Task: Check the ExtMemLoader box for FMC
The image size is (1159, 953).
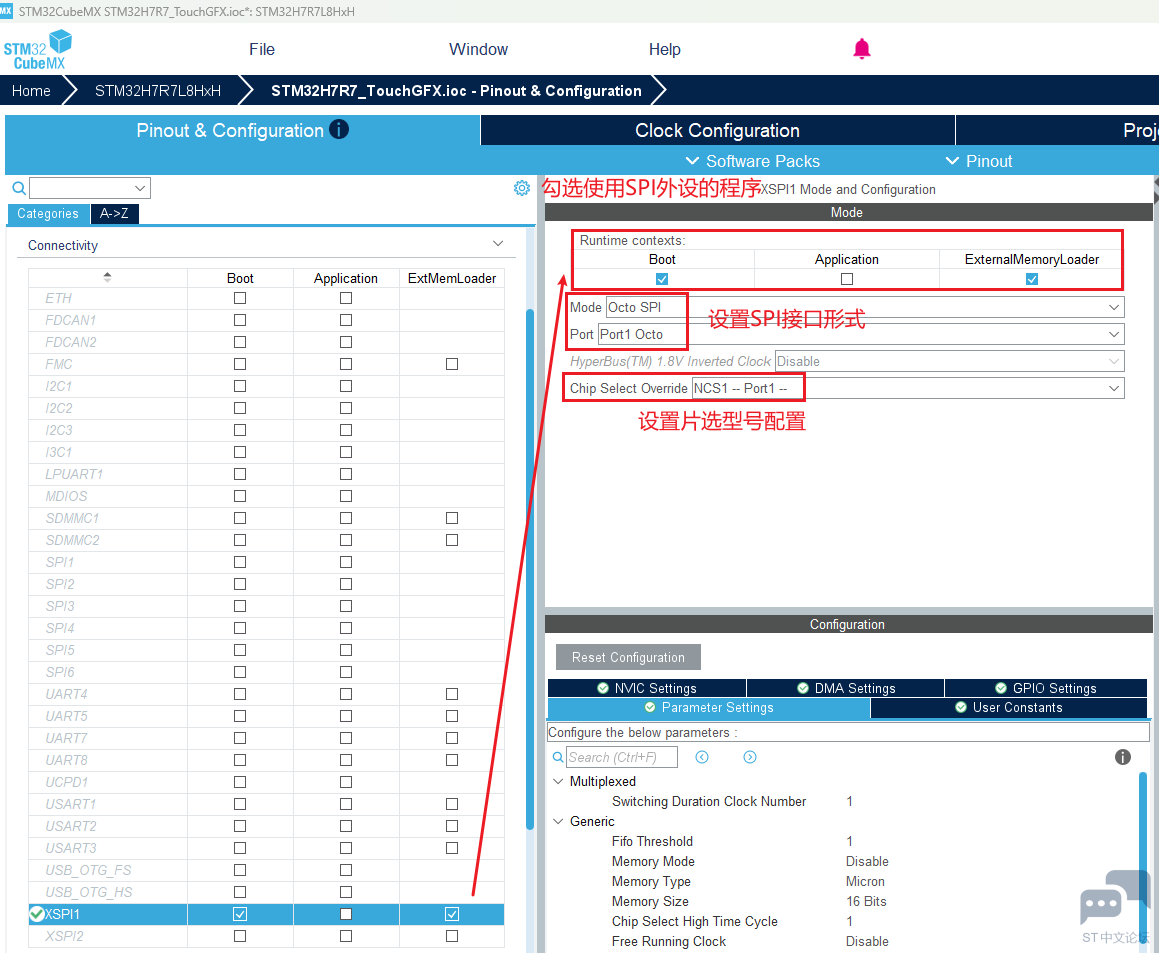Action: point(452,364)
